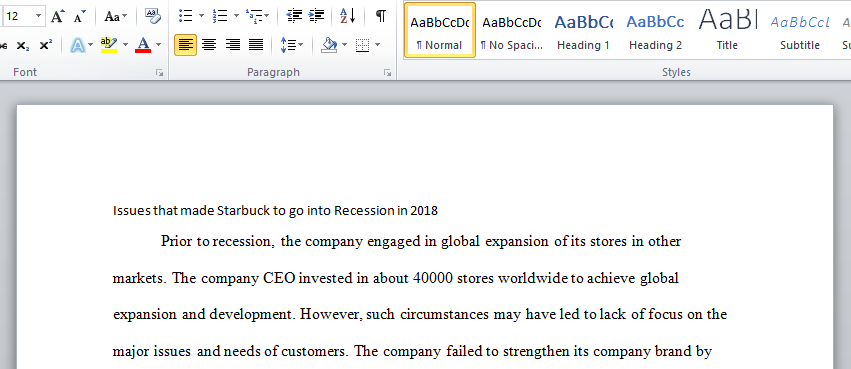Align text left
The width and height of the screenshot is (851, 369).
(186, 45)
